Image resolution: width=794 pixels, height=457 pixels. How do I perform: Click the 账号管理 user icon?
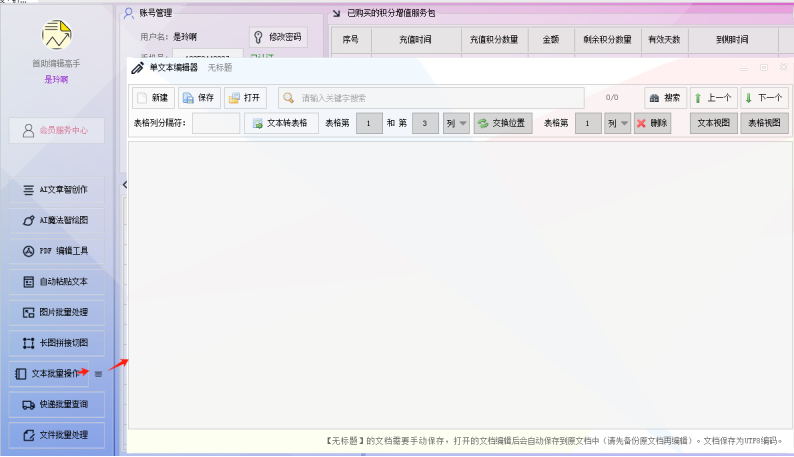[129, 13]
